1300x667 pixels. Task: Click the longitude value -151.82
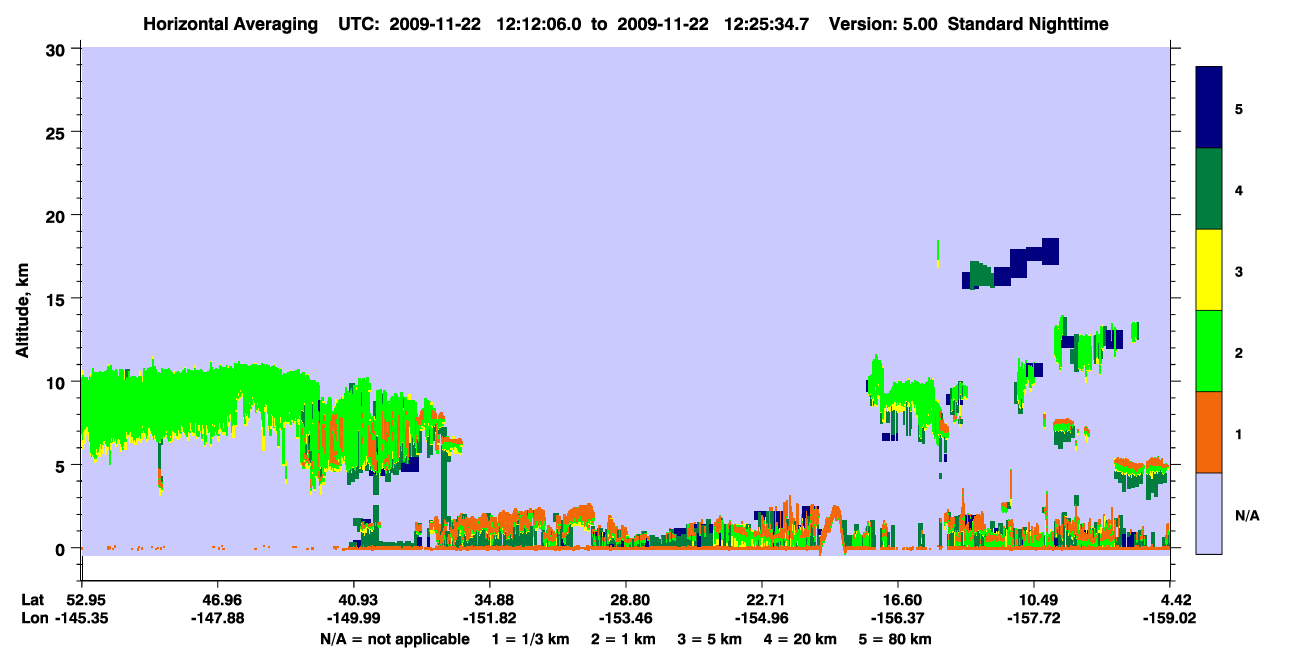tap(489, 619)
